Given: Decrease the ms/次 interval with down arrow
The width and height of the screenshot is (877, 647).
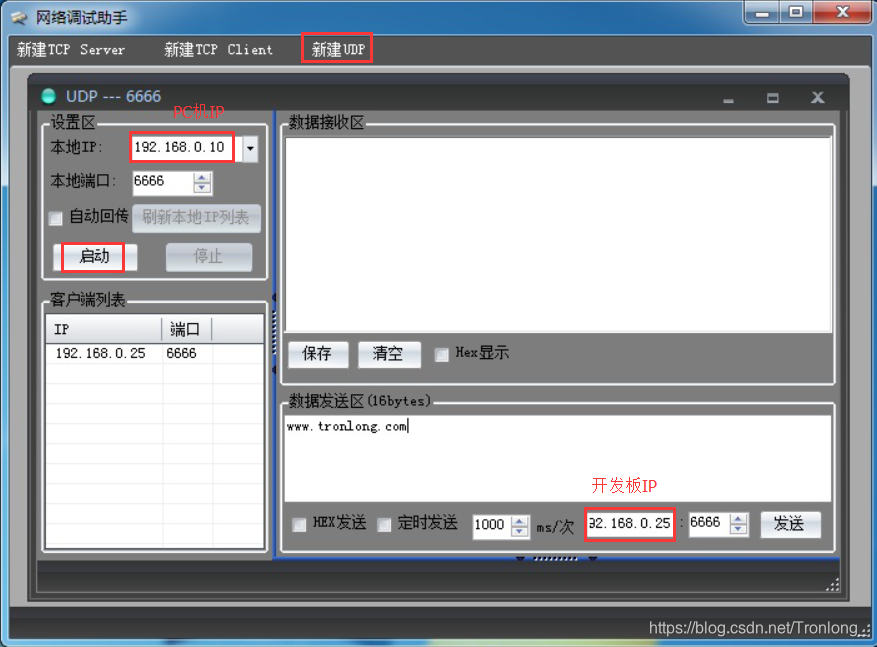Looking at the screenshot, I should pos(520,531).
